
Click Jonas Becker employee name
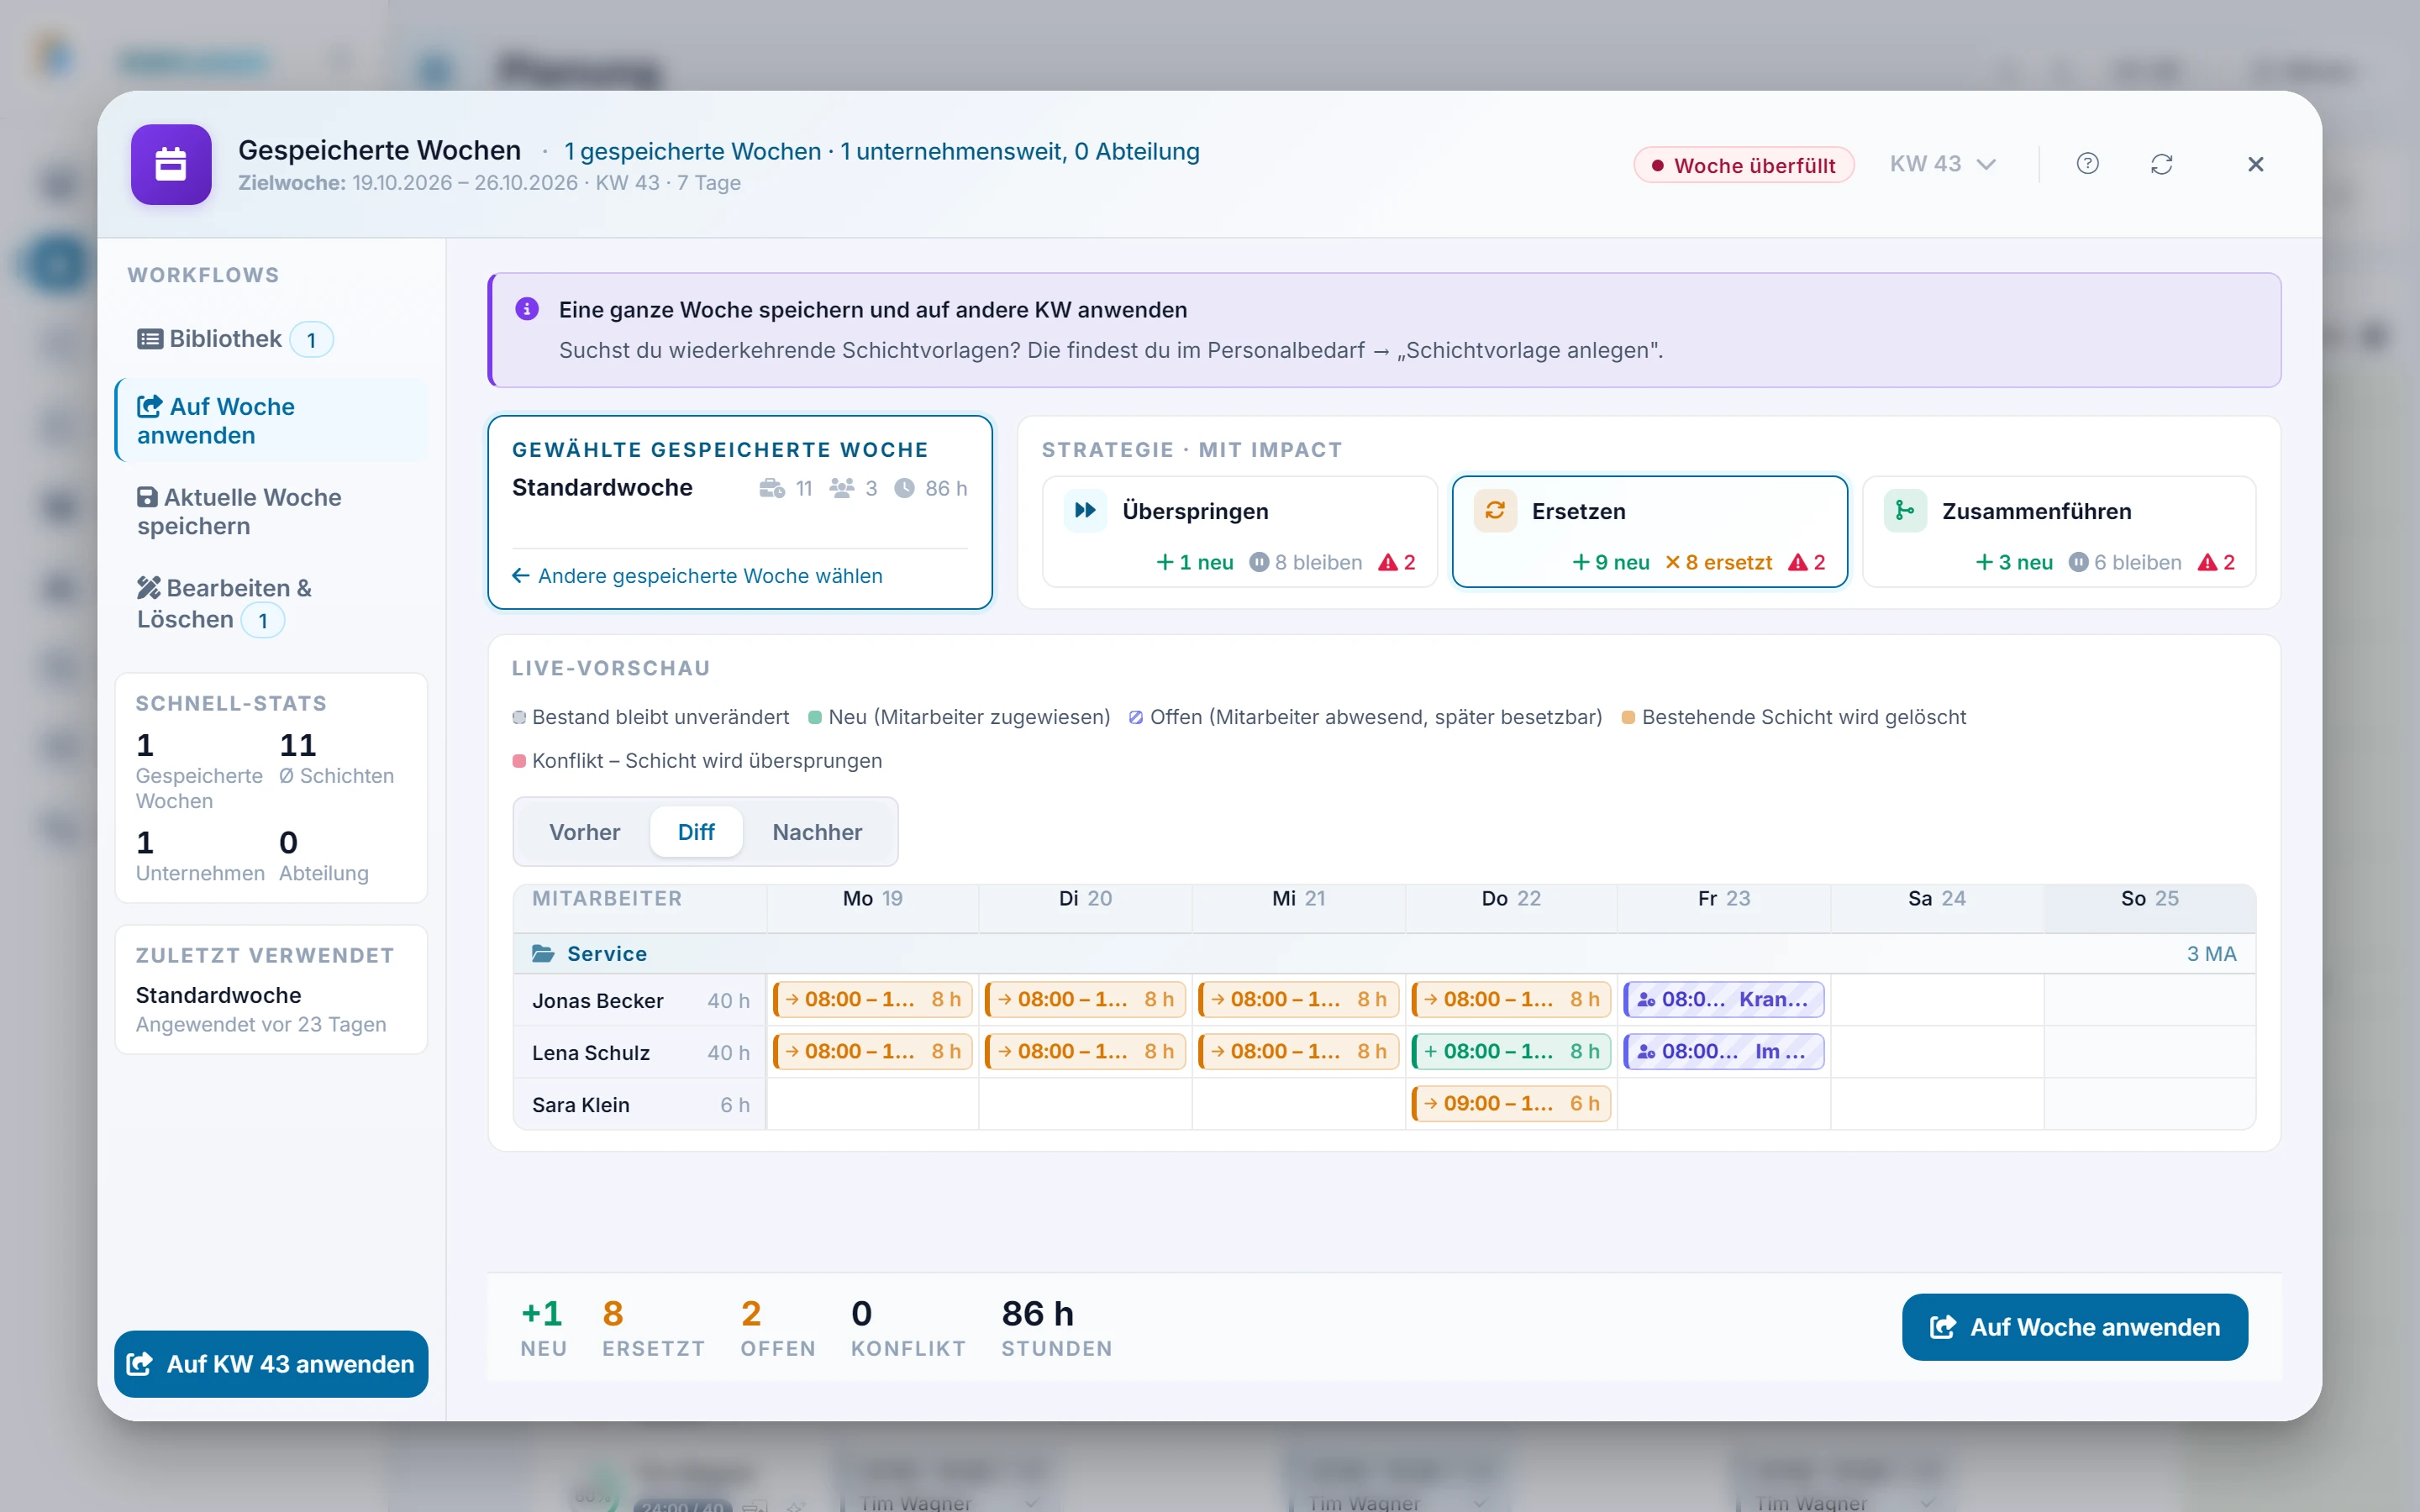point(597,1001)
